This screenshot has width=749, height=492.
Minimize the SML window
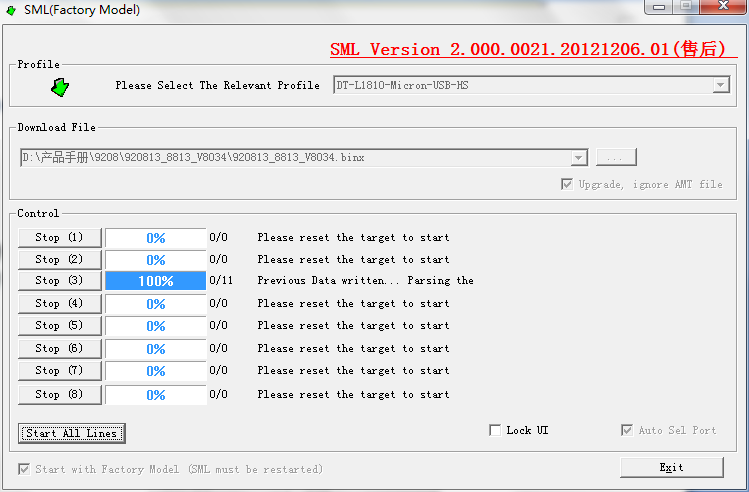659,6
